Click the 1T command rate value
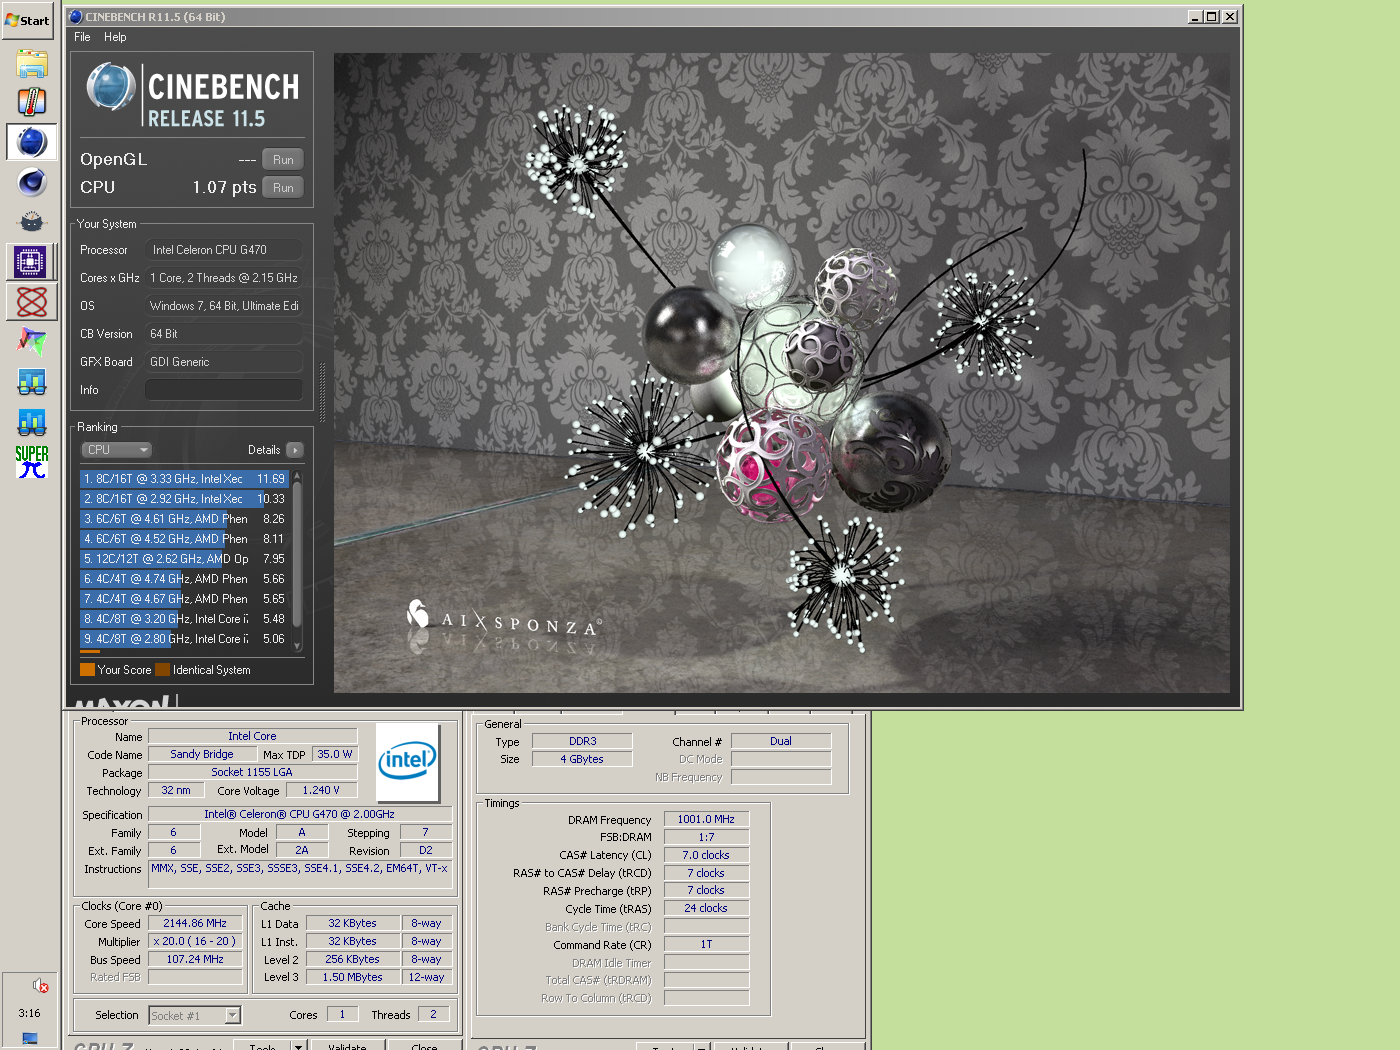The image size is (1400, 1050). 706,944
